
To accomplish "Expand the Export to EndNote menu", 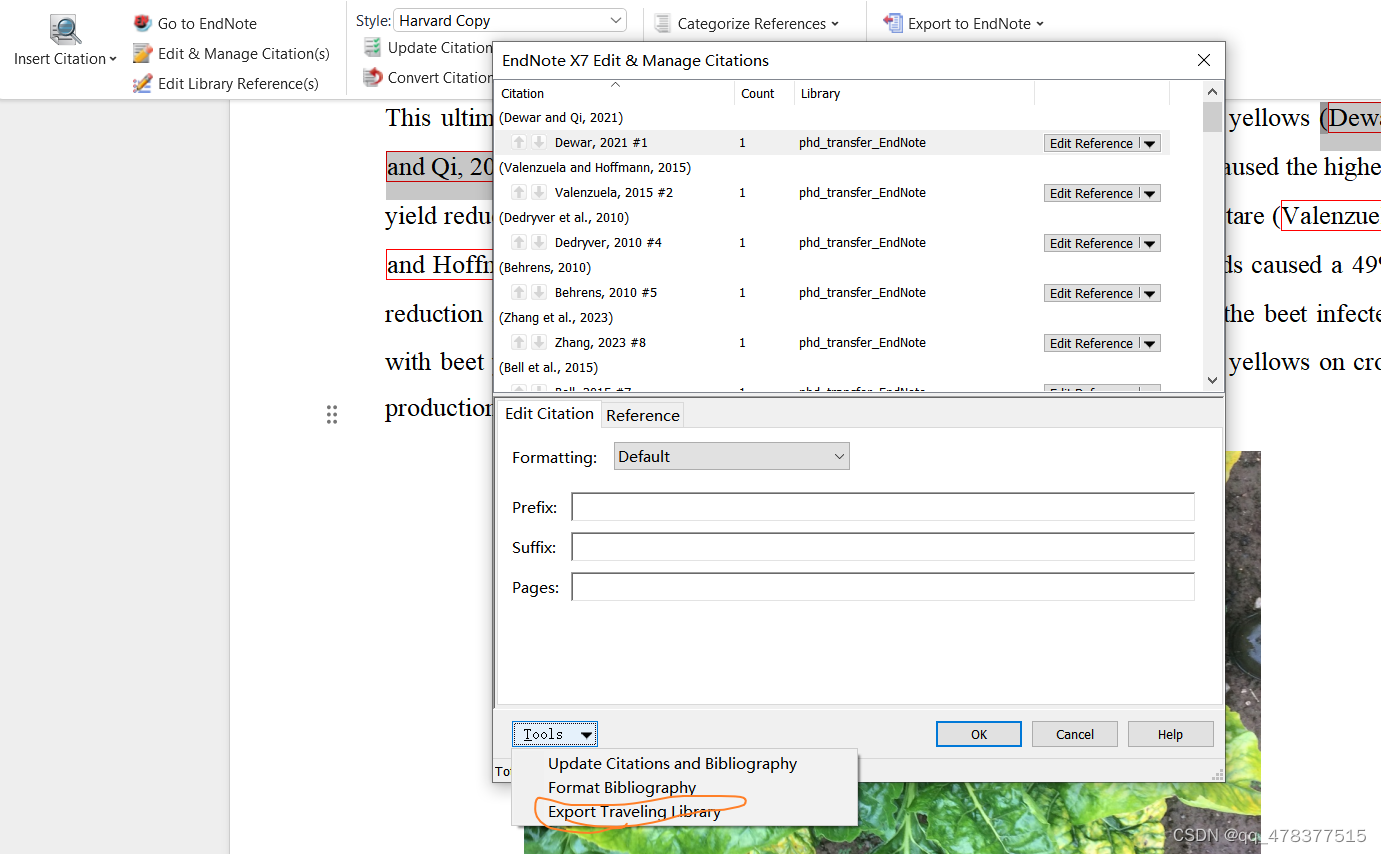I will pos(1040,24).
